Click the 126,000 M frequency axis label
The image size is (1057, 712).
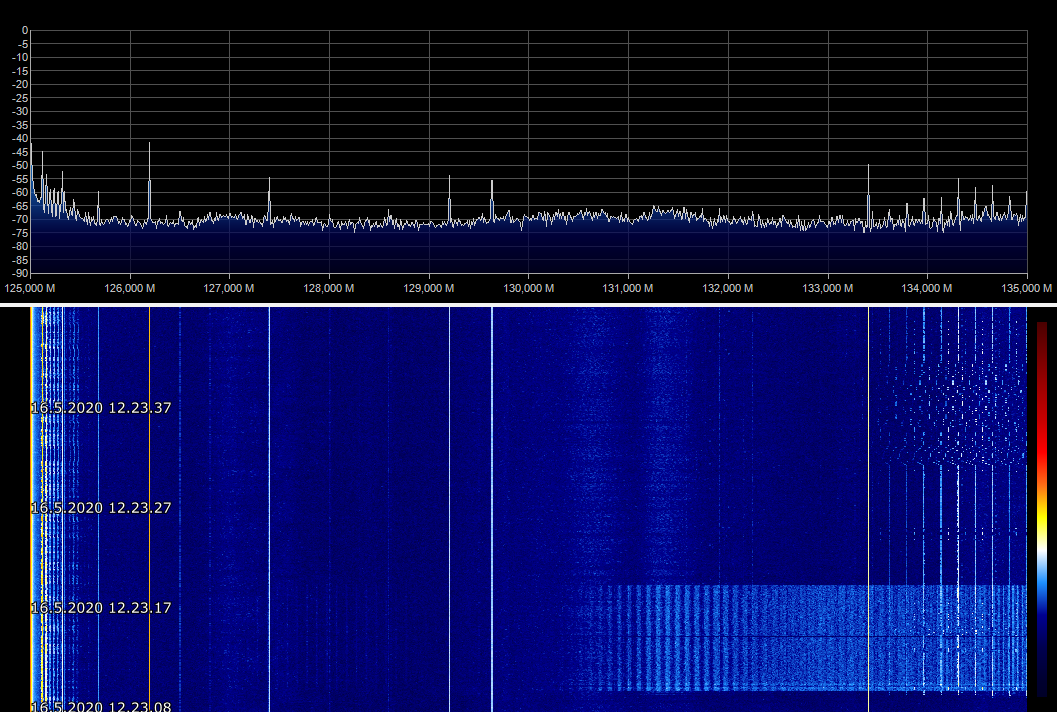click(130, 288)
